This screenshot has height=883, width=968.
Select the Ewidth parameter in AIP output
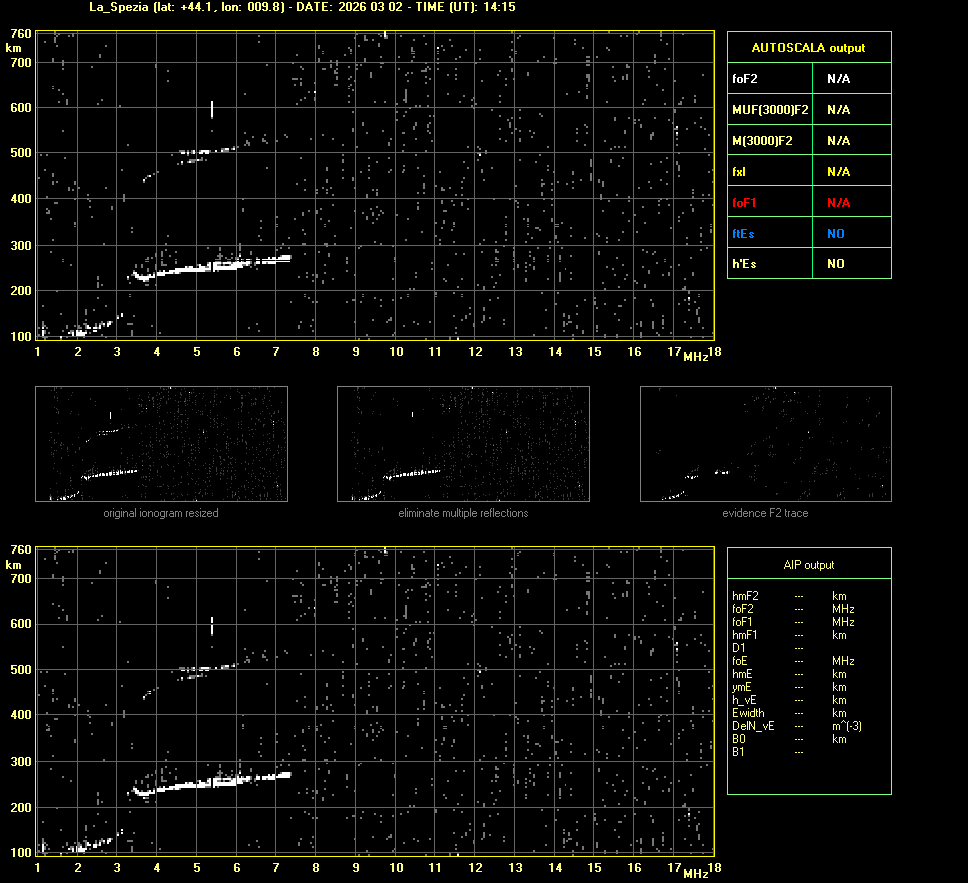(747, 713)
